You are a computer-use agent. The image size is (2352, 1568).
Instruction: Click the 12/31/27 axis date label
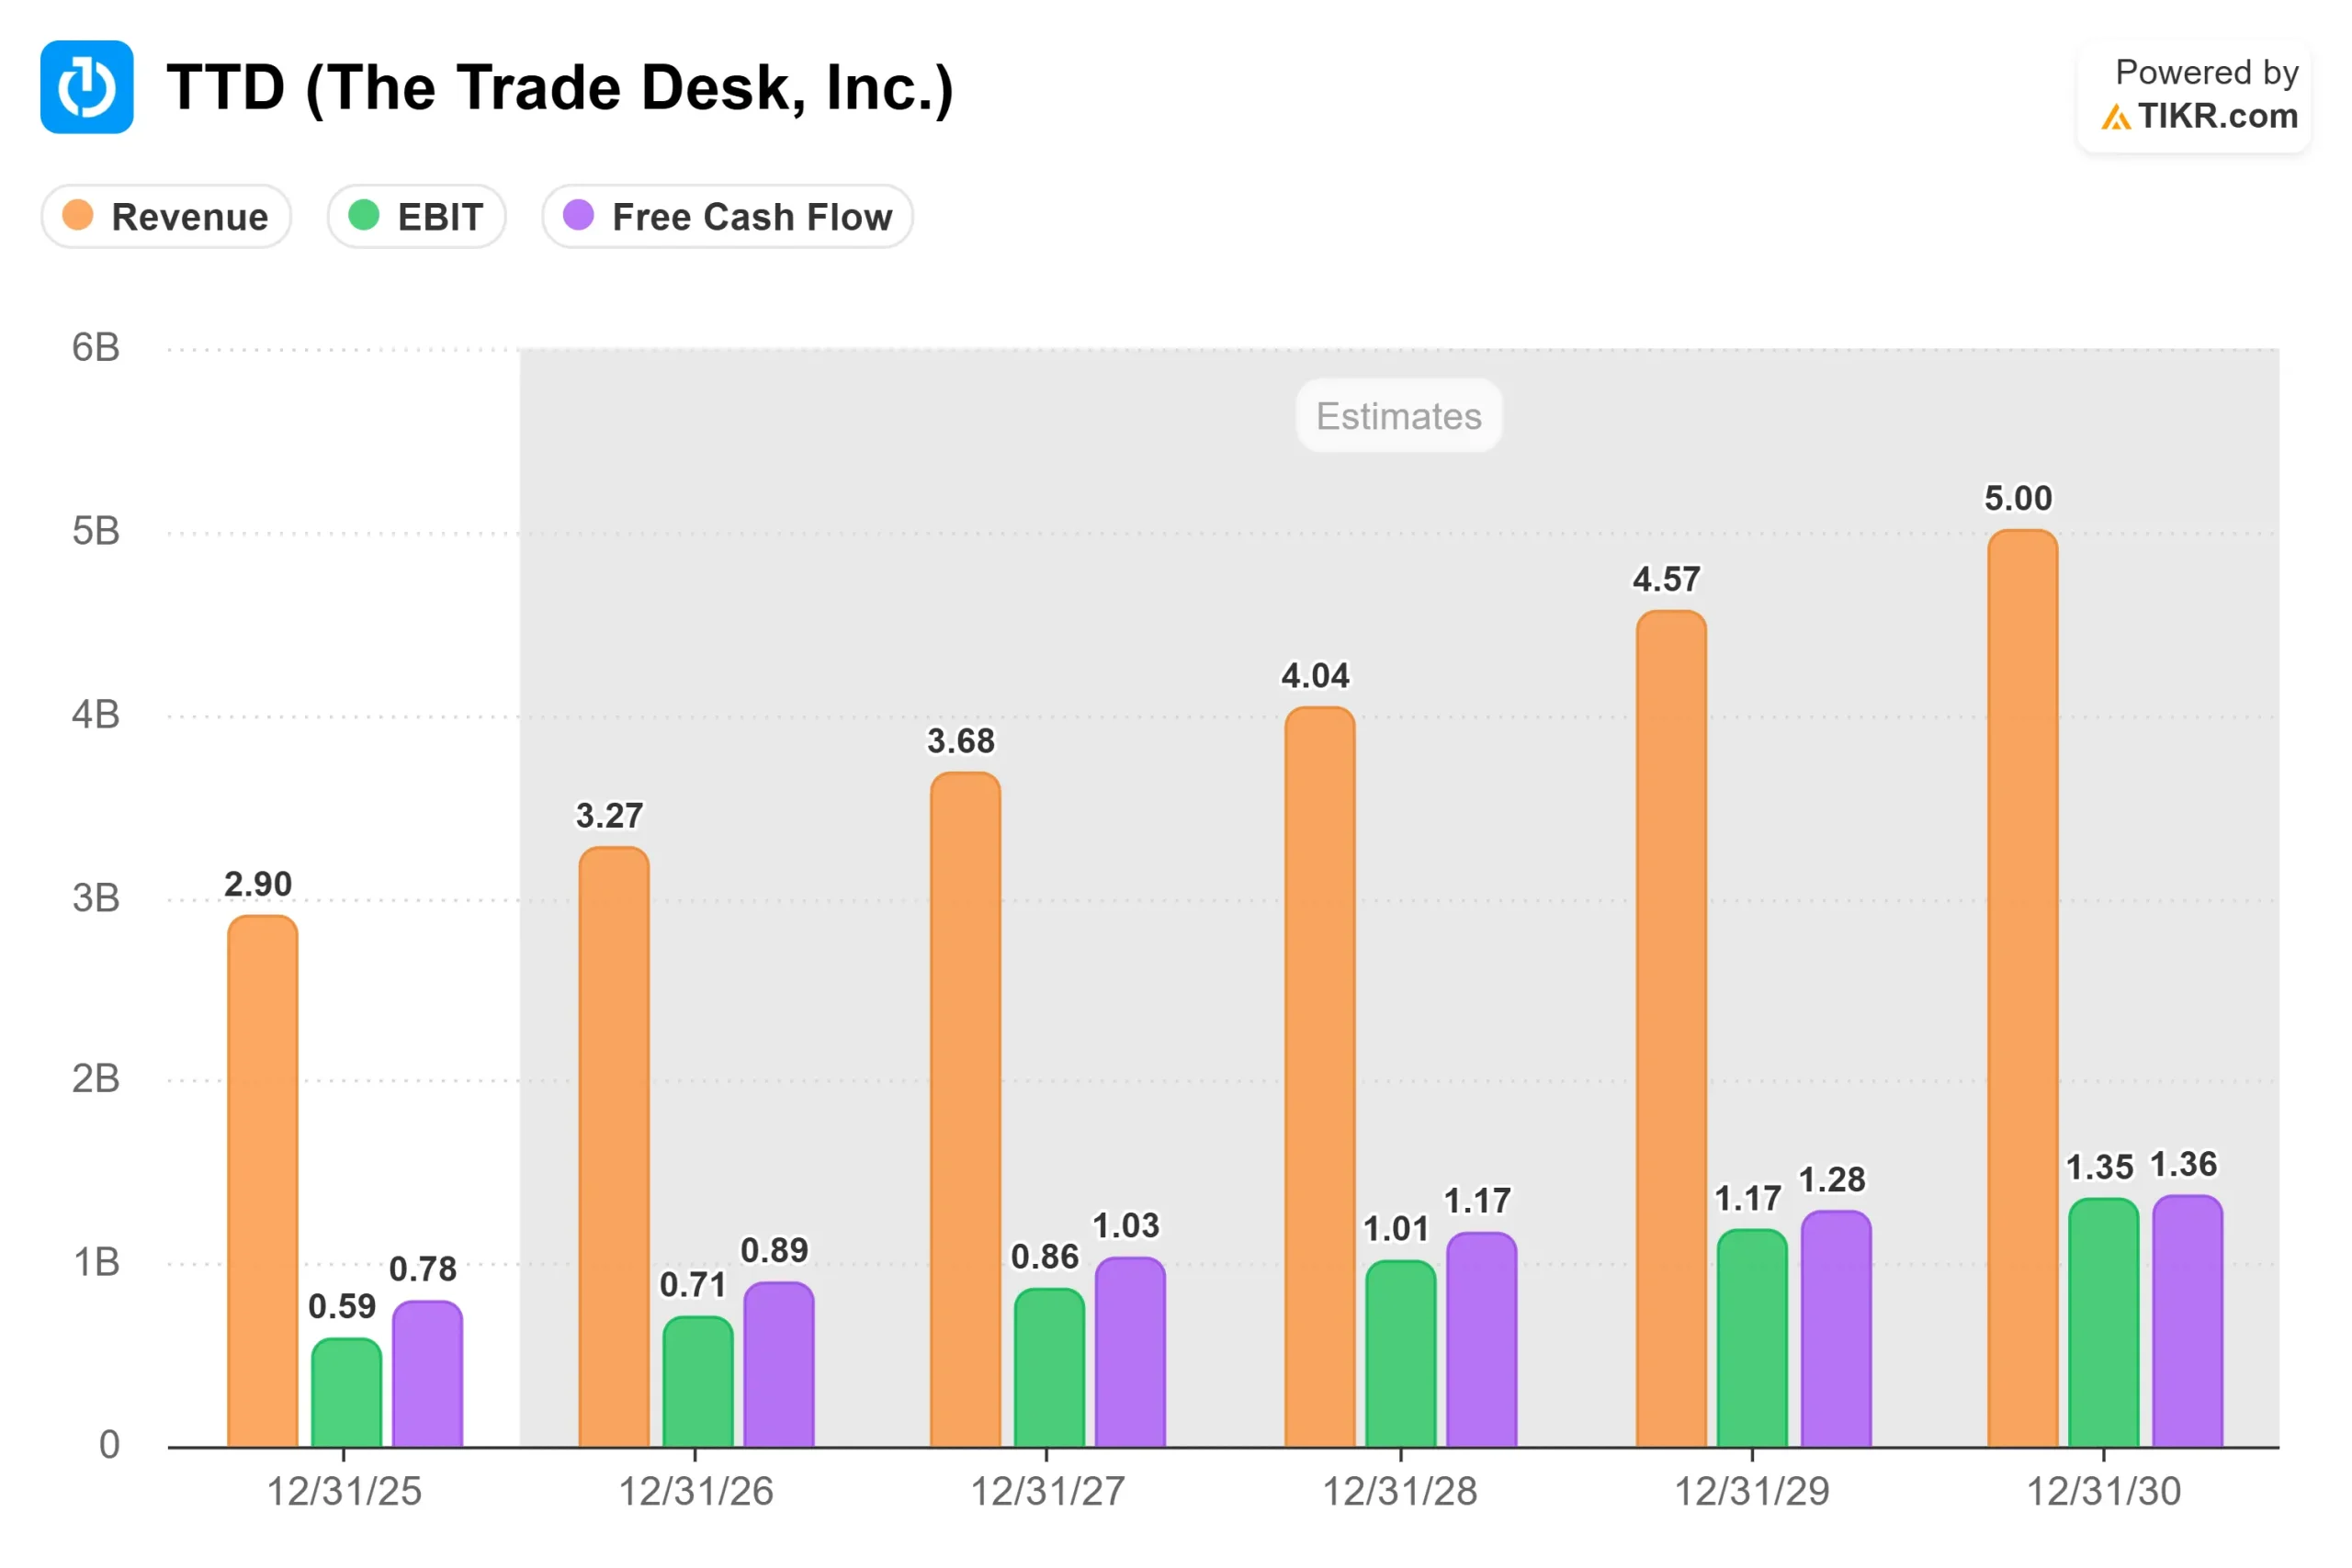(x=1048, y=1491)
